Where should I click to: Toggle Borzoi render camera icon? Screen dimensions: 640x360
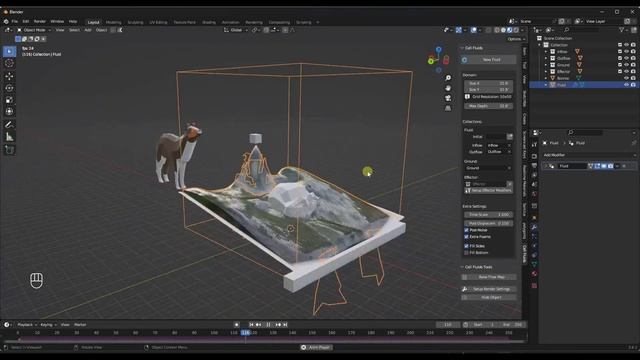click(x=633, y=78)
